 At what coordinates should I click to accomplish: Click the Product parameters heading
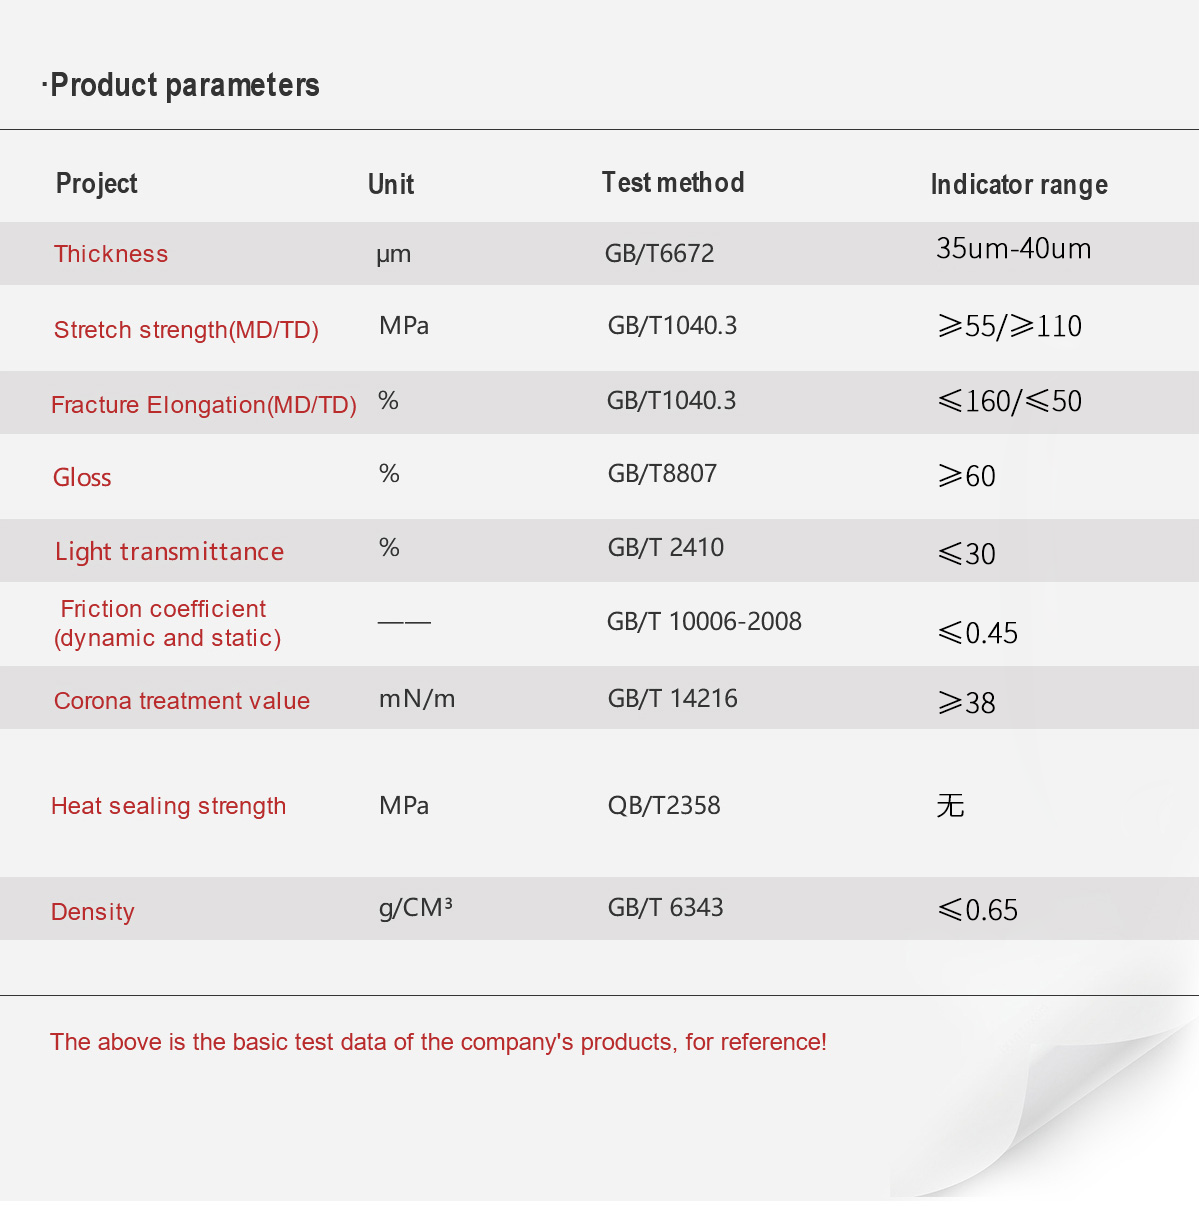coord(180,85)
